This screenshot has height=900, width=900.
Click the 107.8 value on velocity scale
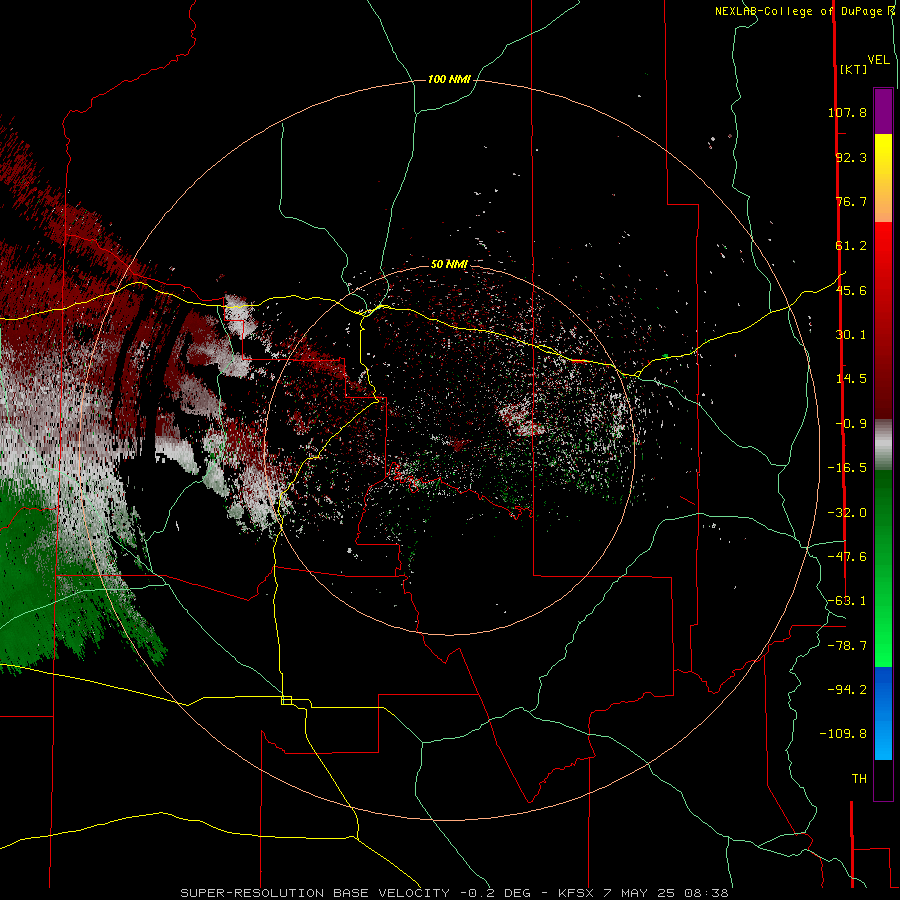pyautogui.click(x=847, y=112)
